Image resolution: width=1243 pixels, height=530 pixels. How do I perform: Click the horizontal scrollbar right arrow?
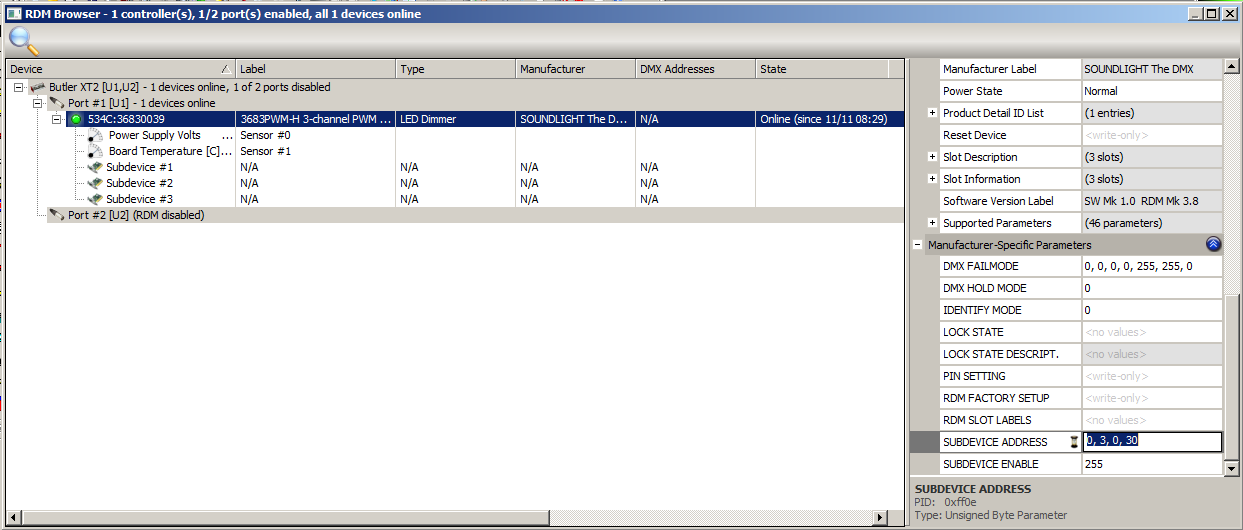click(x=881, y=517)
